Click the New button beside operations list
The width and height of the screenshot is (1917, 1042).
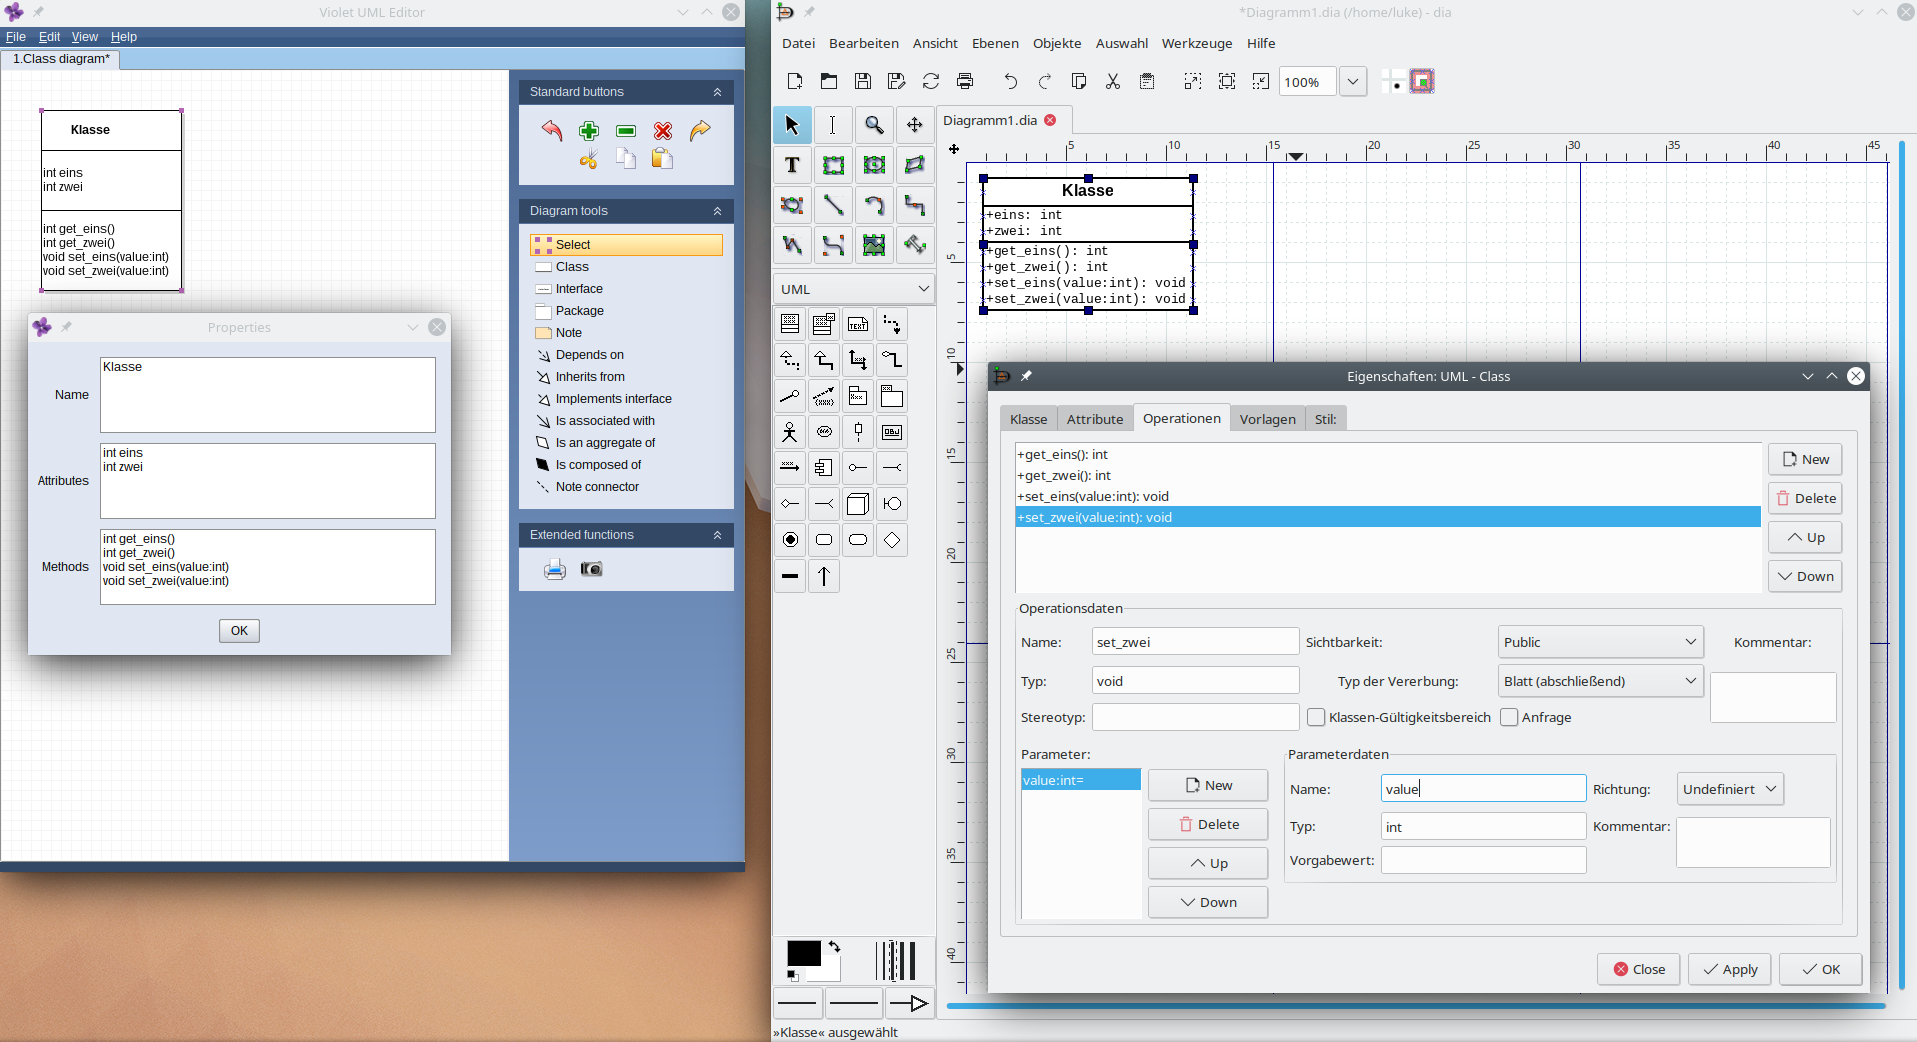(1805, 459)
